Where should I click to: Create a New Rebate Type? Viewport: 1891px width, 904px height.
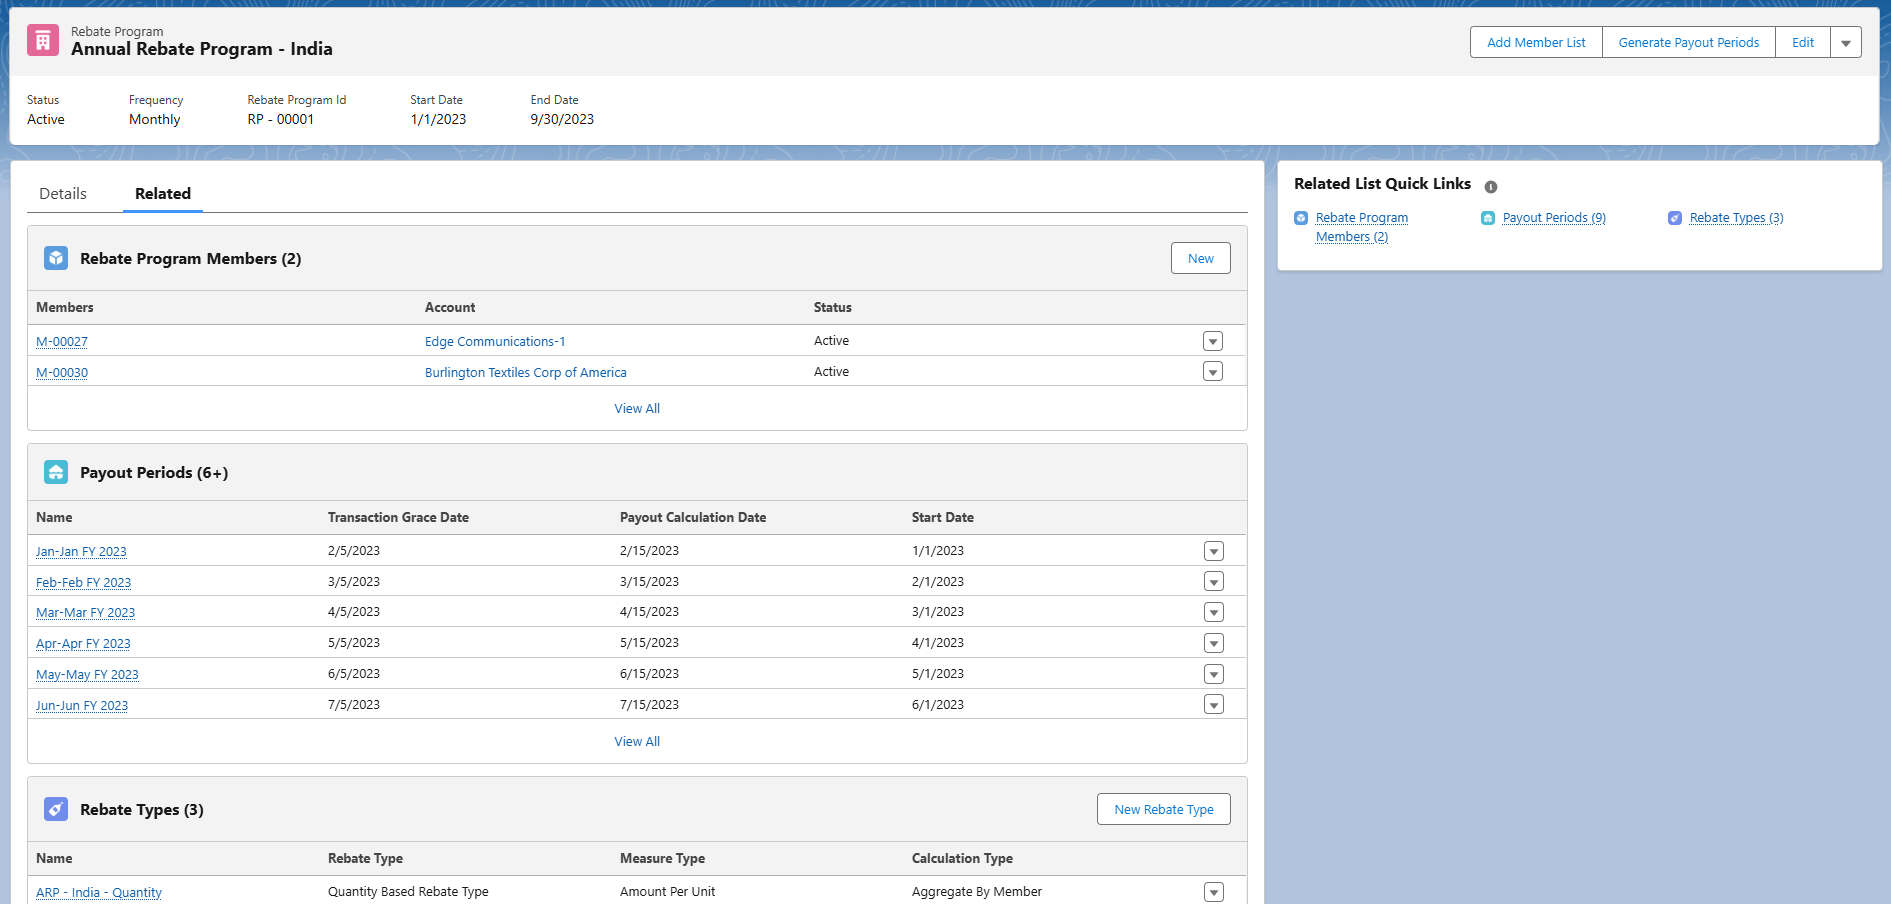[x=1164, y=809]
